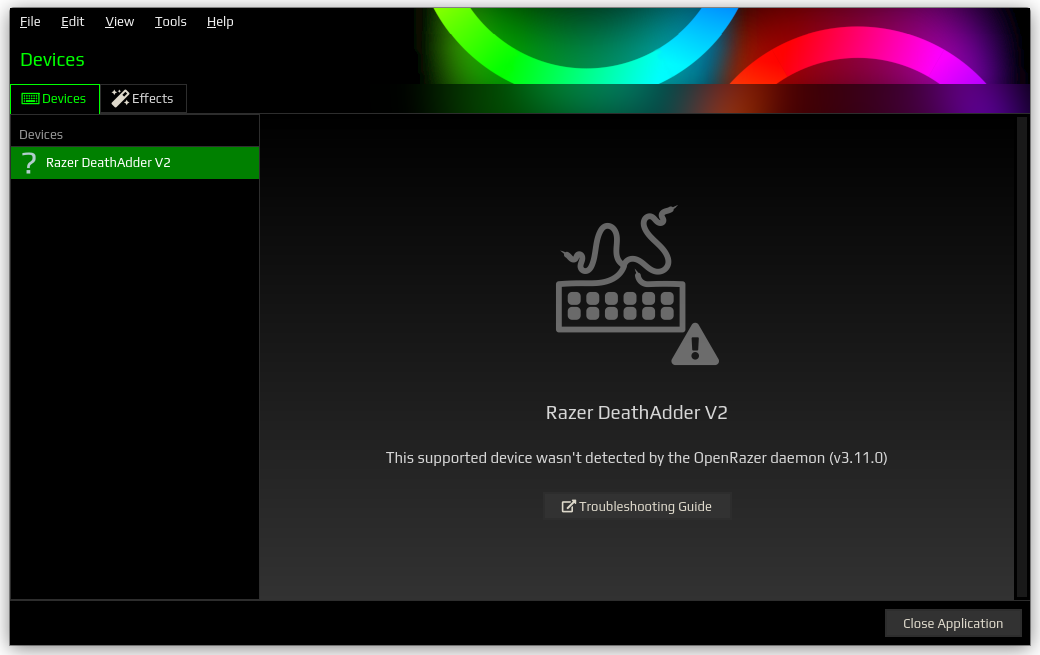Screen dimensions: 1040x655
Task: Open the File menu
Action: (x=30, y=22)
